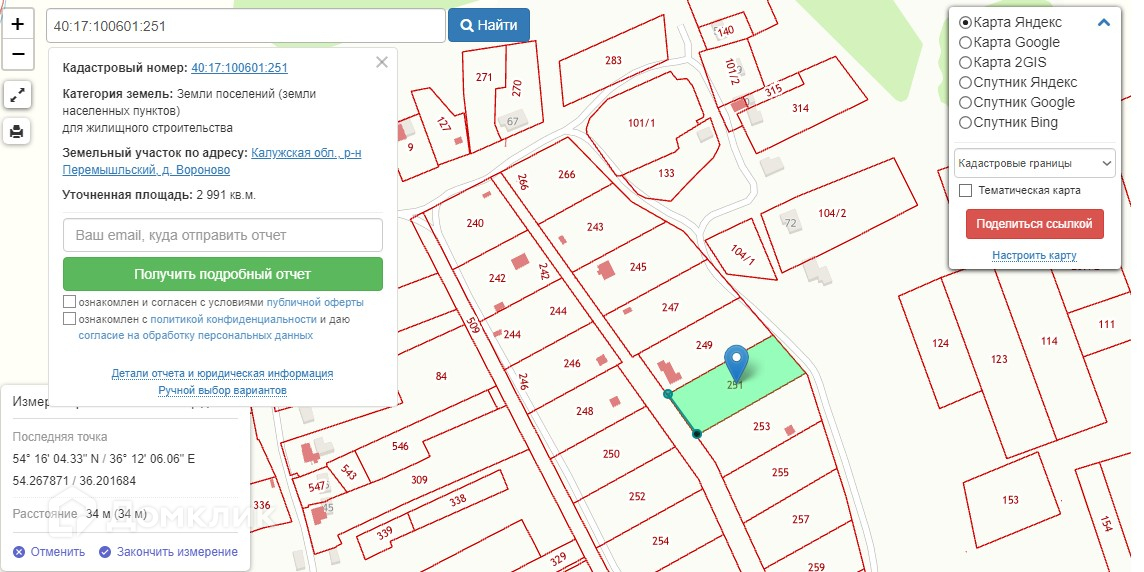
Task: Enable the Тематическая карта checkbox
Action: coord(965,190)
